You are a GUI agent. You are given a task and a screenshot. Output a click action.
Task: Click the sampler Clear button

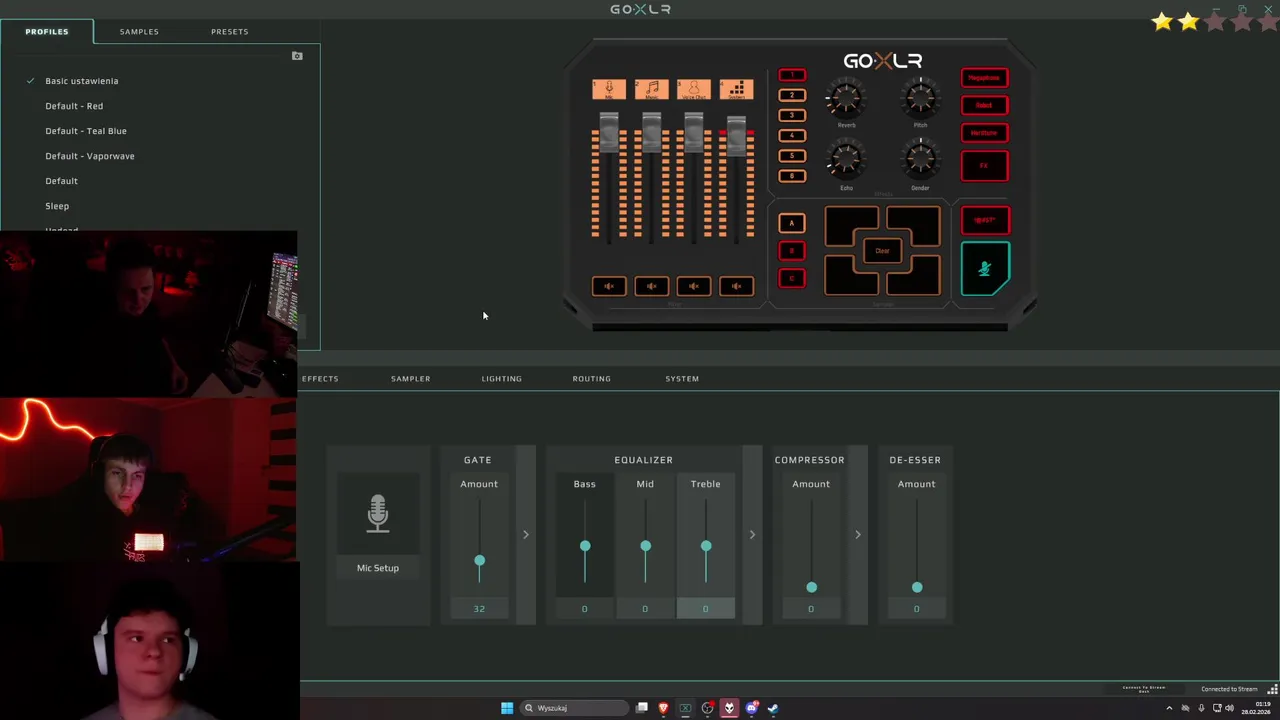point(882,251)
